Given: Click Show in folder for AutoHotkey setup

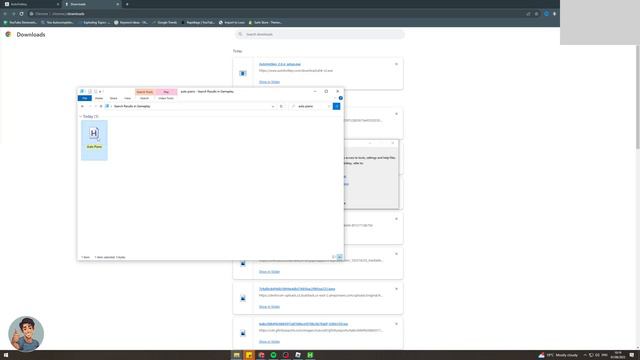Looking at the screenshot, I should [x=269, y=82].
